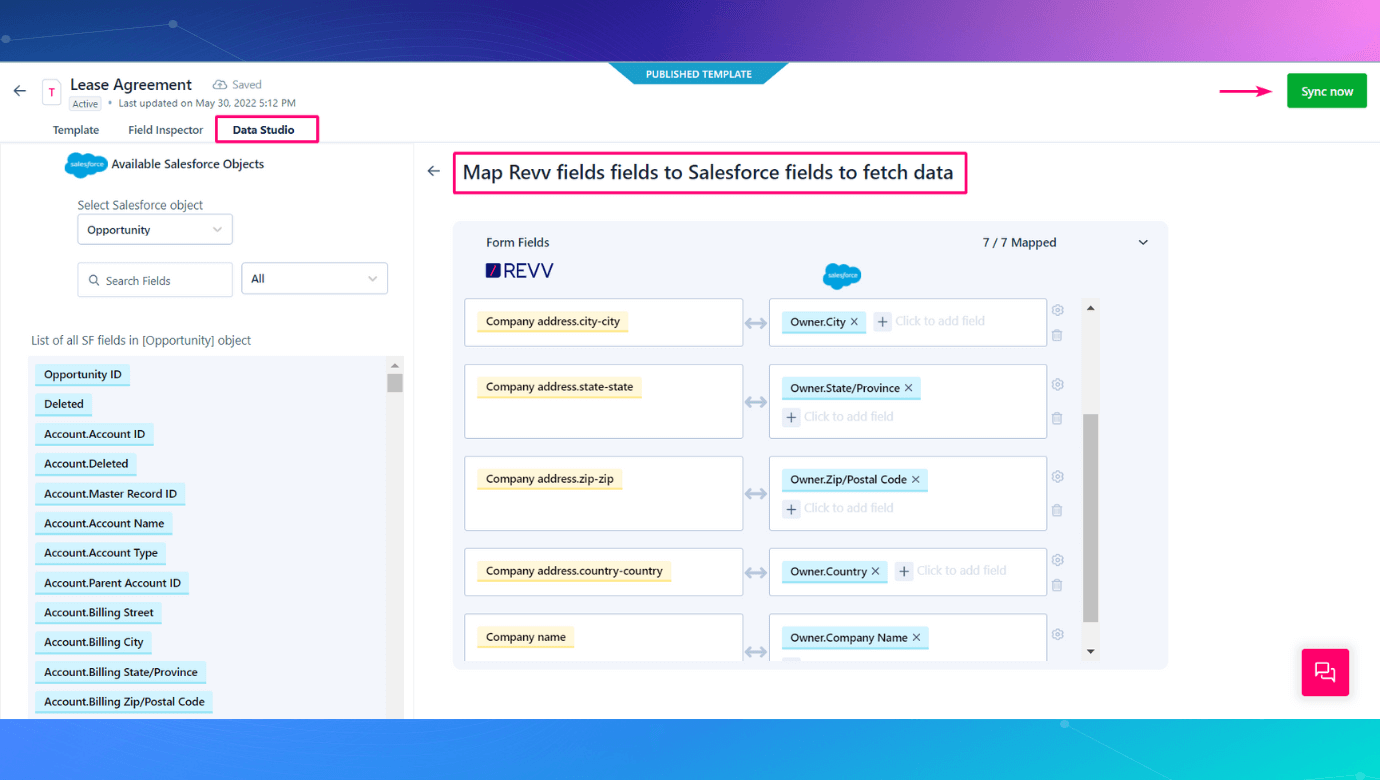Delete the Company address.state-state mapping
The height and width of the screenshot is (780, 1380).
[1057, 419]
